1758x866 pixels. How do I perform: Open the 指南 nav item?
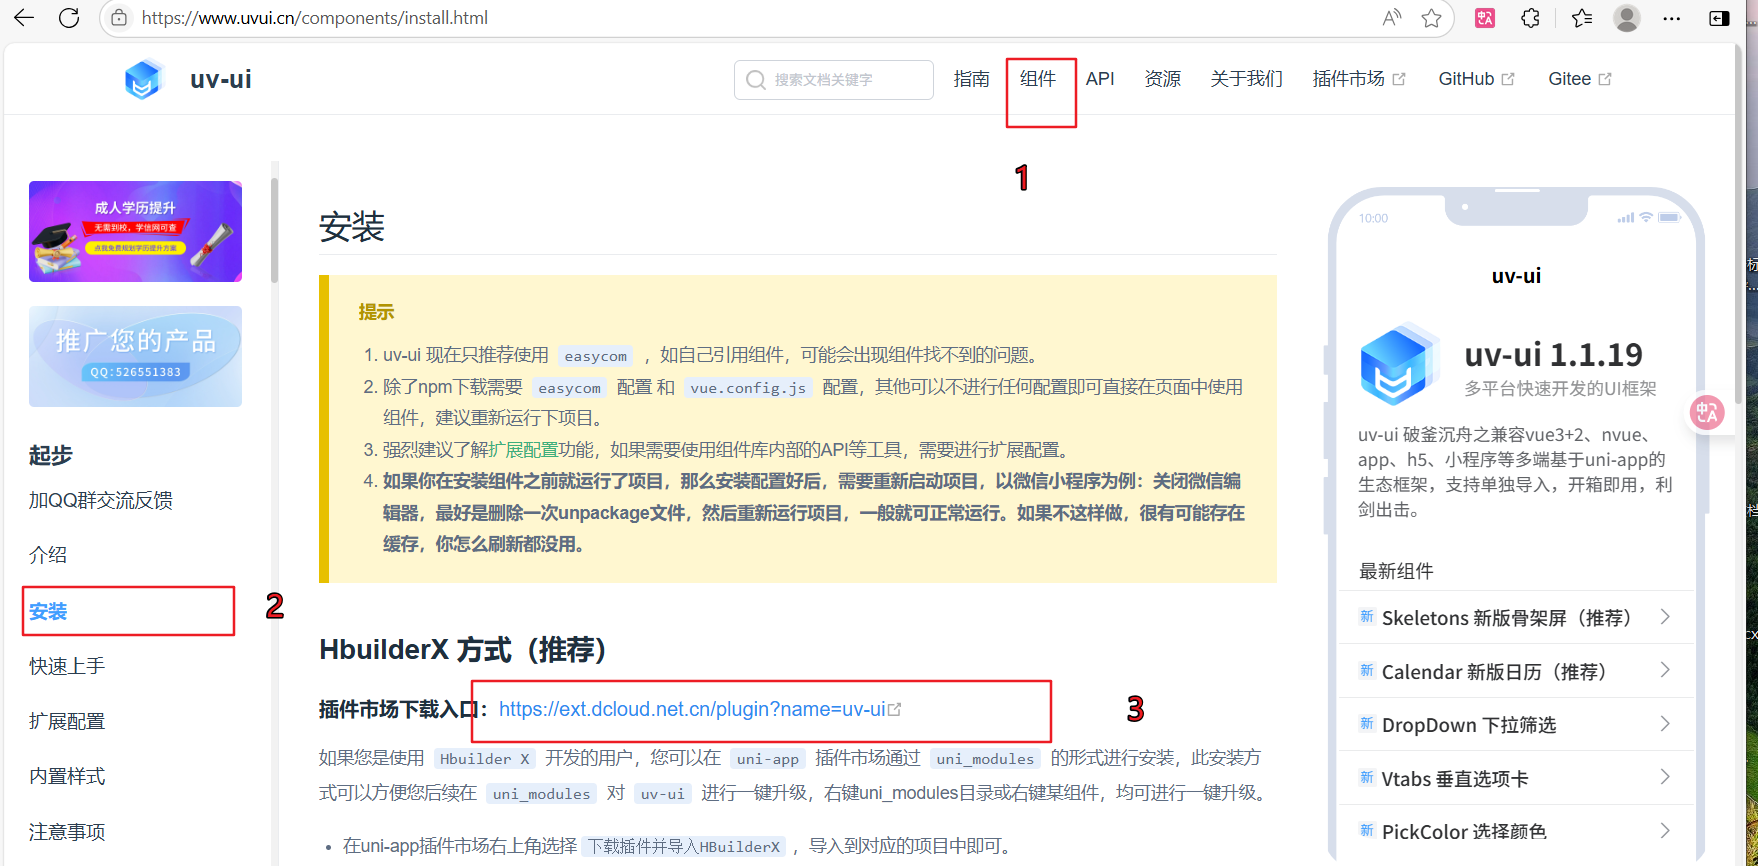pos(972,79)
